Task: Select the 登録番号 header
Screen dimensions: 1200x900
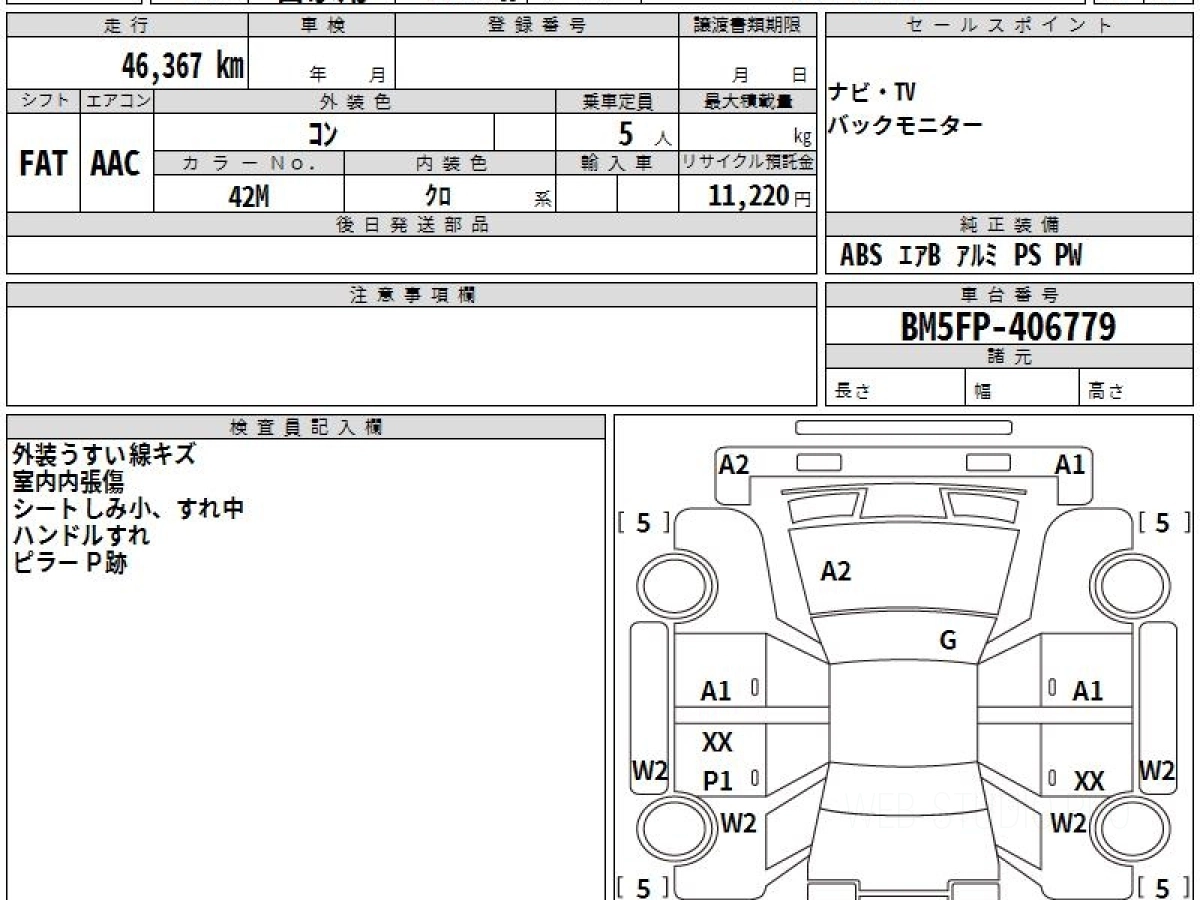Action: click(537, 26)
